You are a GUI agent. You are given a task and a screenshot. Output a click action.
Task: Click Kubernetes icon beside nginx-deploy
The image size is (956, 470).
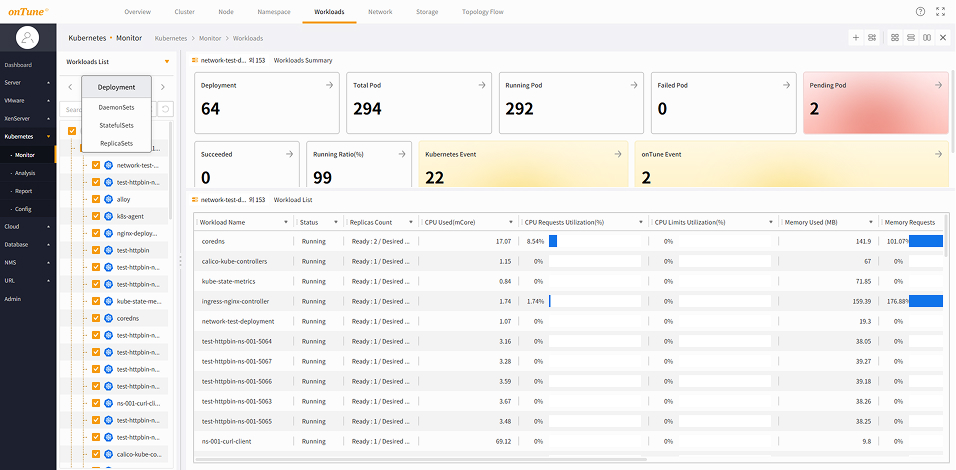pyautogui.click(x=109, y=233)
